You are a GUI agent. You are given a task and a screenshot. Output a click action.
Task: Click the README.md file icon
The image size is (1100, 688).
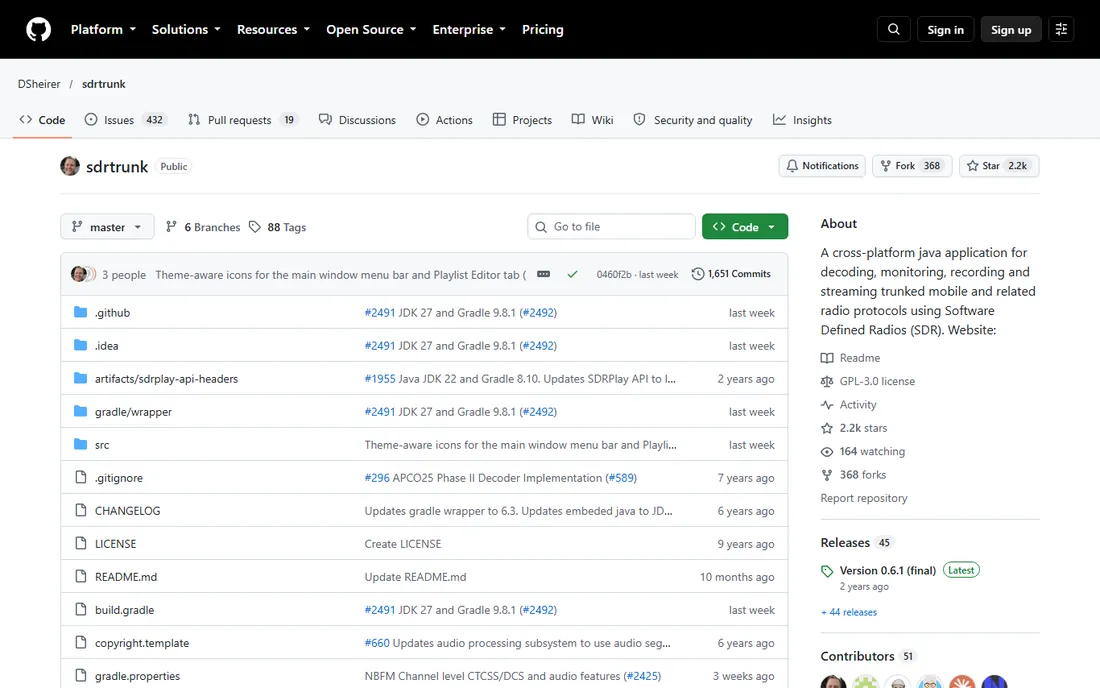[x=81, y=576]
